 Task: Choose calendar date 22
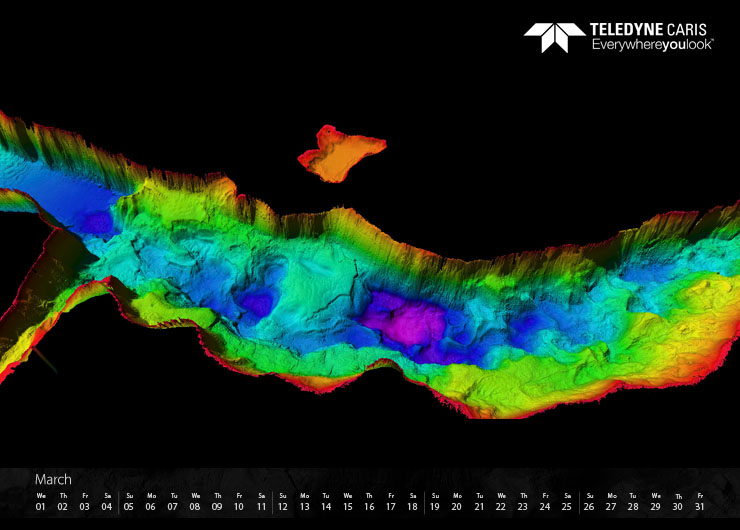[501, 506]
